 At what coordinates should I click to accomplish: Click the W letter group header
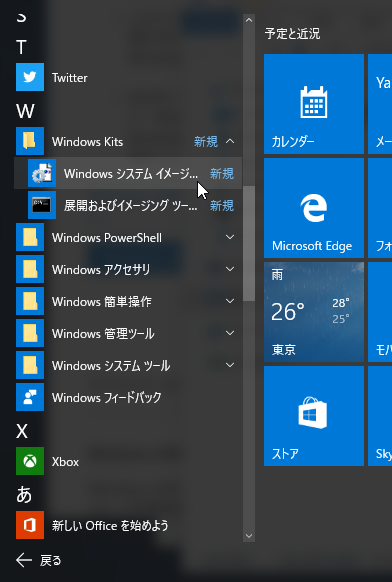[25, 111]
